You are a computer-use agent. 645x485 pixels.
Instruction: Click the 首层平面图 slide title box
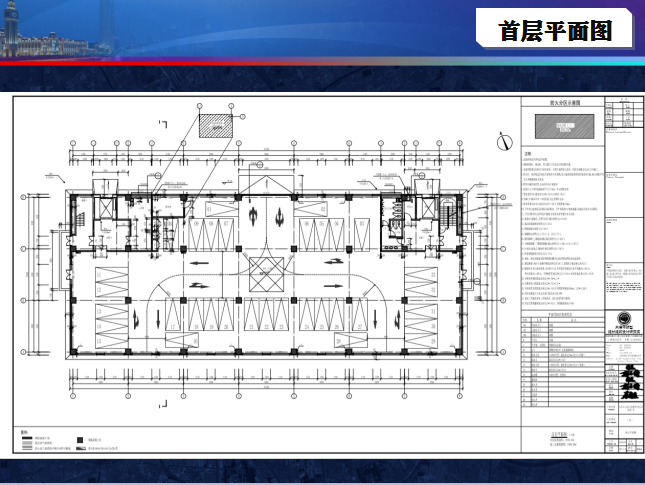click(x=554, y=30)
